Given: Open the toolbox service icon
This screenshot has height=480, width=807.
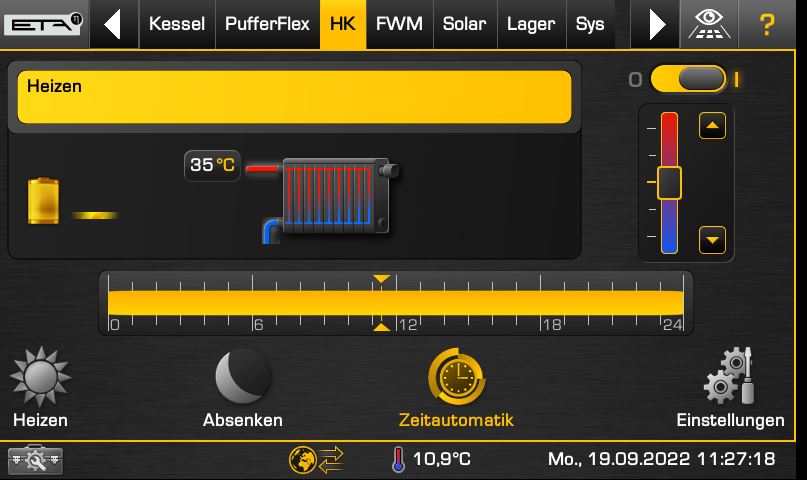Looking at the screenshot, I should (36, 459).
